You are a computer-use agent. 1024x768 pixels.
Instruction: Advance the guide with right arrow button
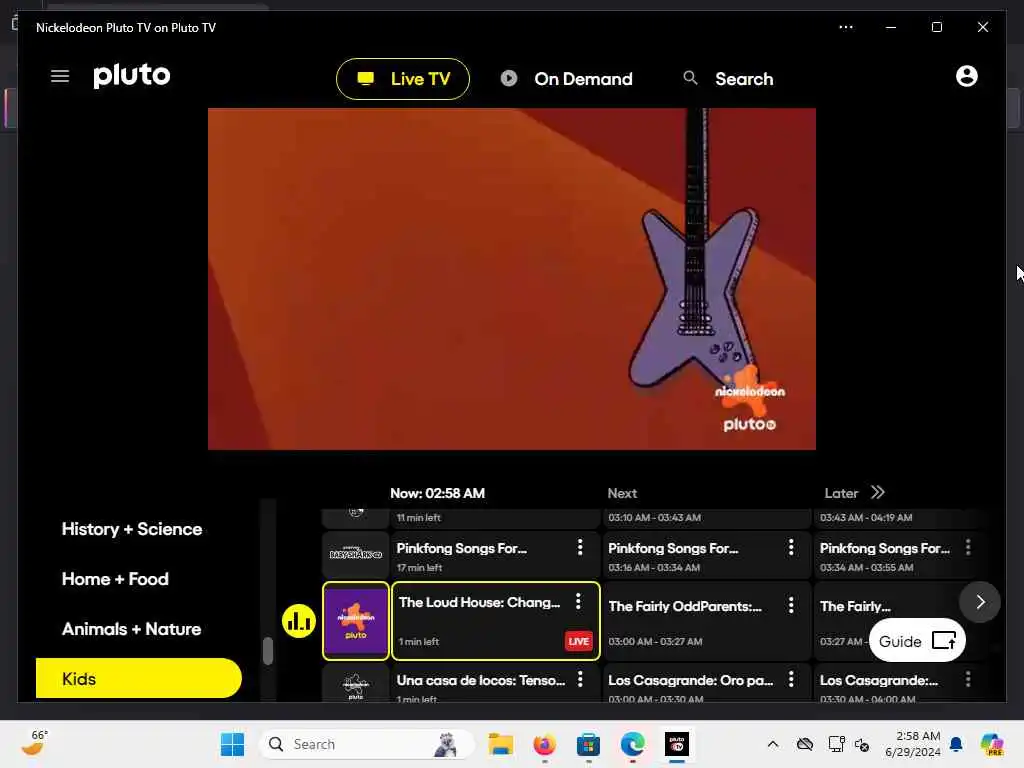(x=980, y=602)
